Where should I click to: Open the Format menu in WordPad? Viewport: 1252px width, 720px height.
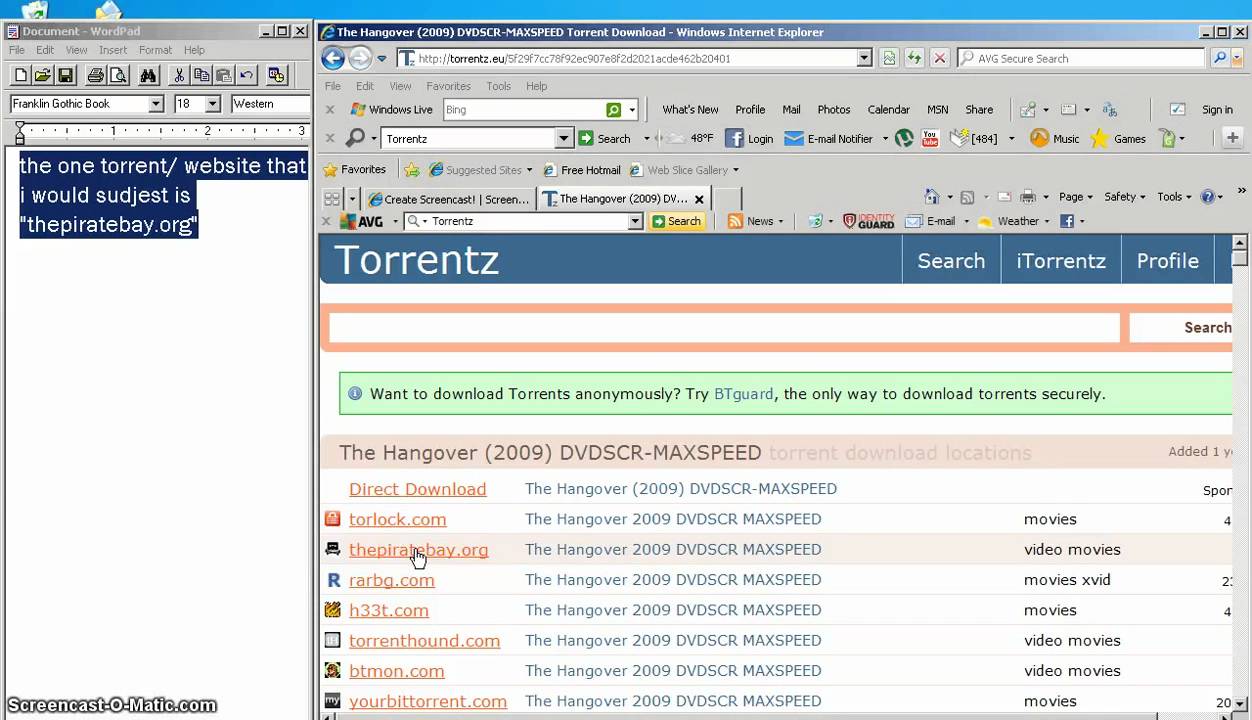pos(155,50)
